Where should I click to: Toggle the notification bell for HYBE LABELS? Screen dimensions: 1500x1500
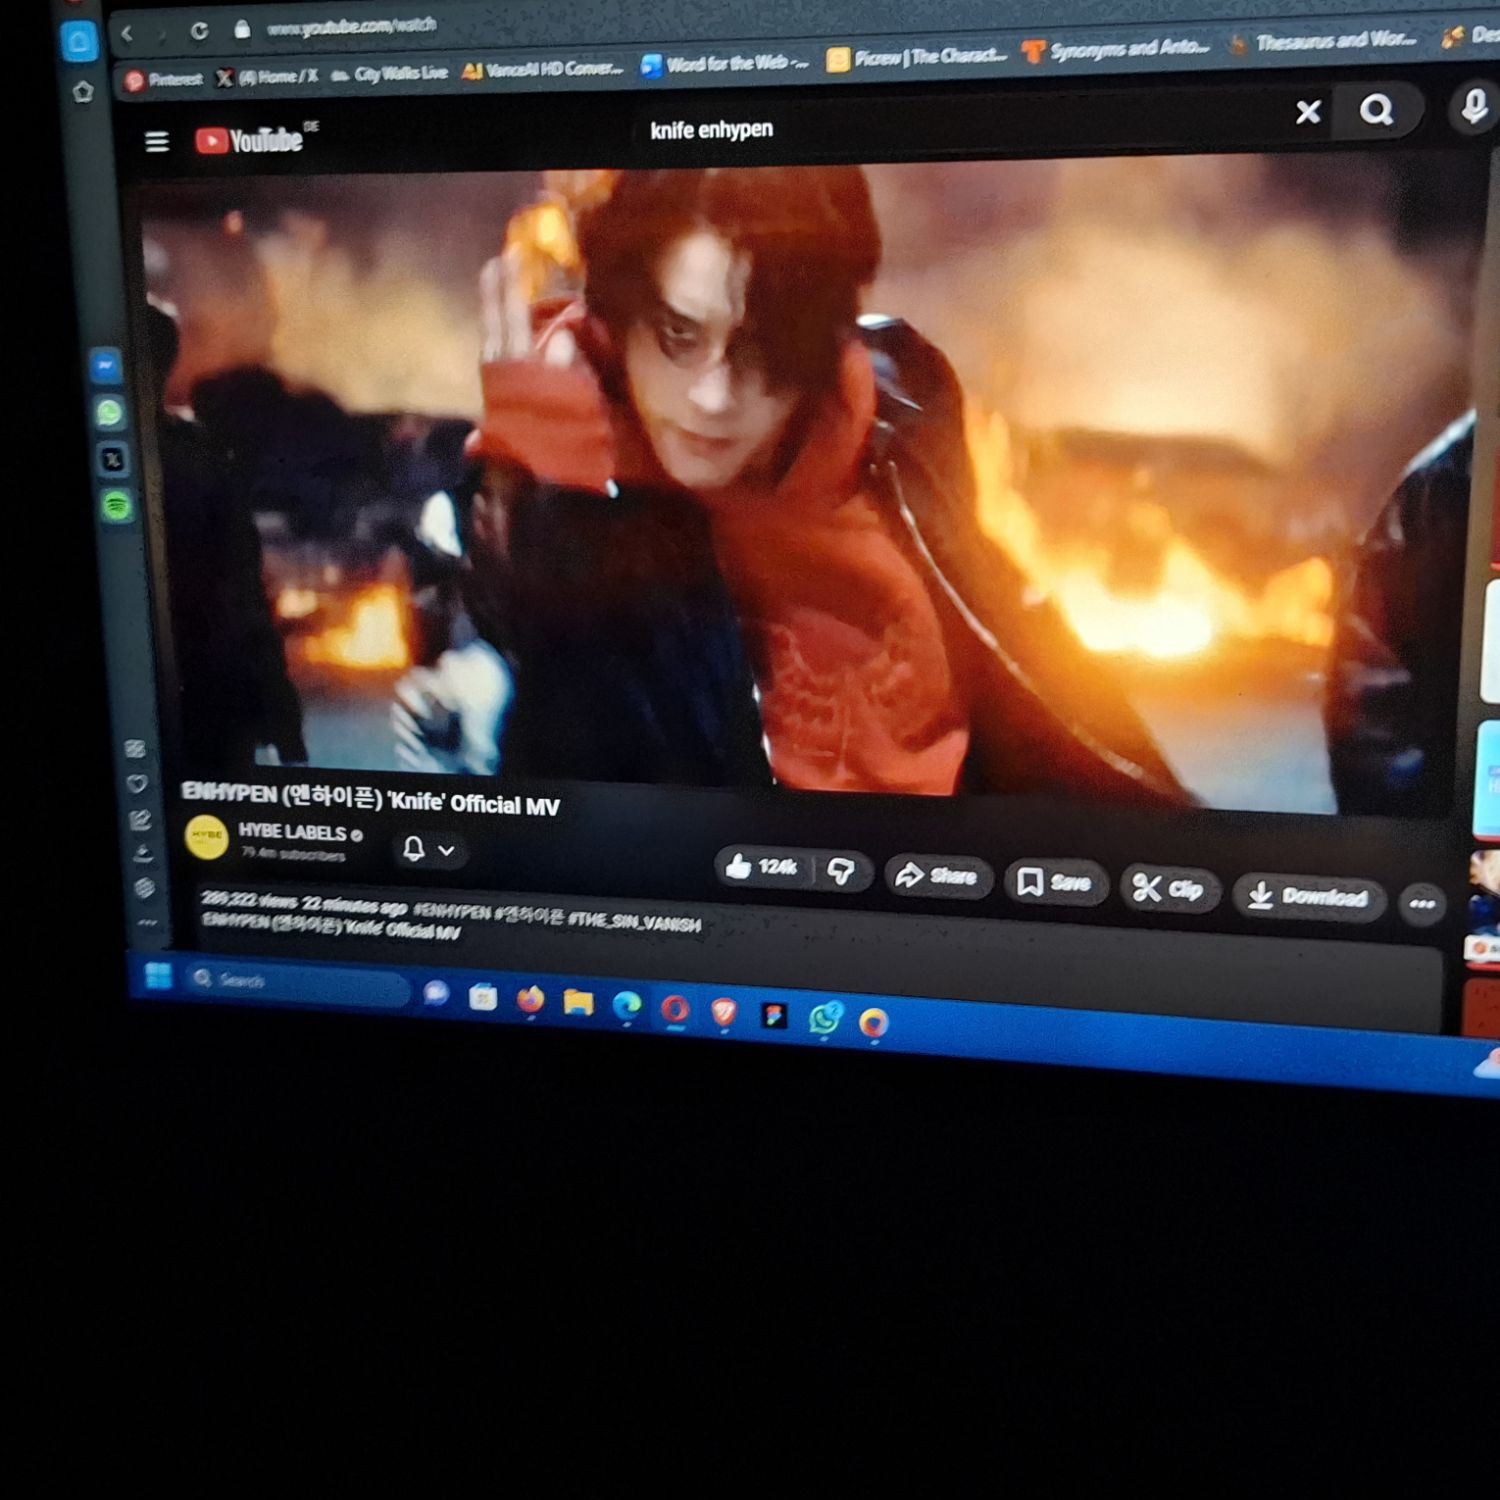(x=413, y=848)
